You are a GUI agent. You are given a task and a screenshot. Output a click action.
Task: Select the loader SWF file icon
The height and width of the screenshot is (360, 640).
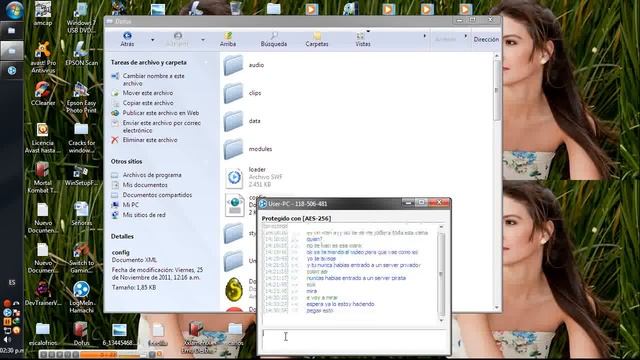click(x=234, y=178)
